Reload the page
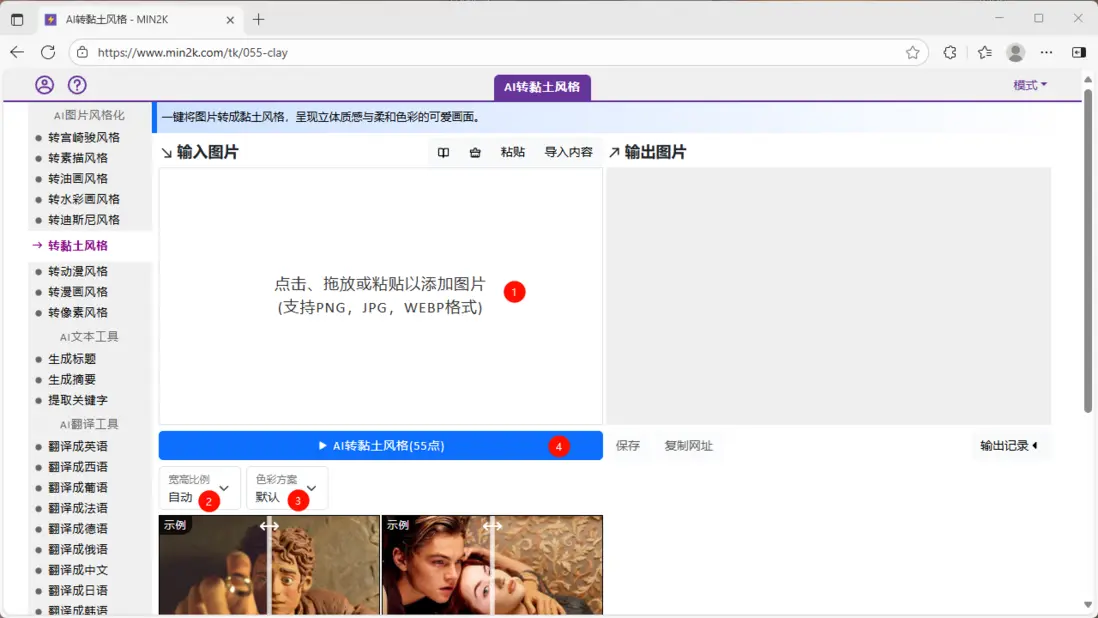The height and width of the screenshot is (618, 1098). (x=48, y=52)
